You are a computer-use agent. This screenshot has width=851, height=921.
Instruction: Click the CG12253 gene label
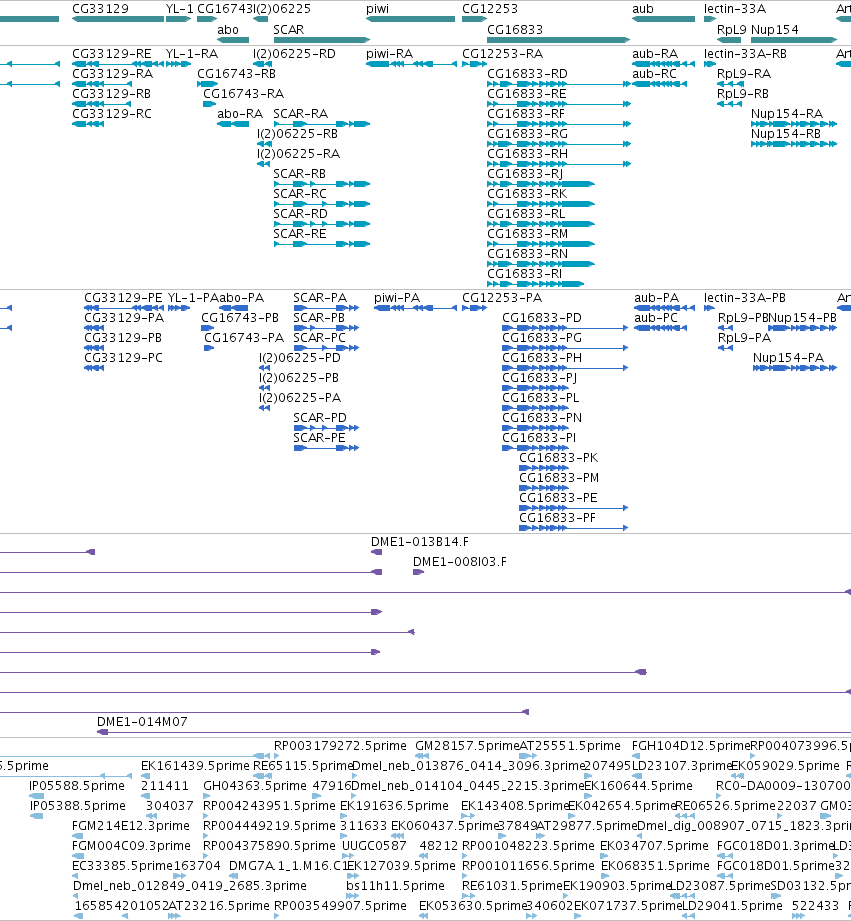tap(490, 9)
